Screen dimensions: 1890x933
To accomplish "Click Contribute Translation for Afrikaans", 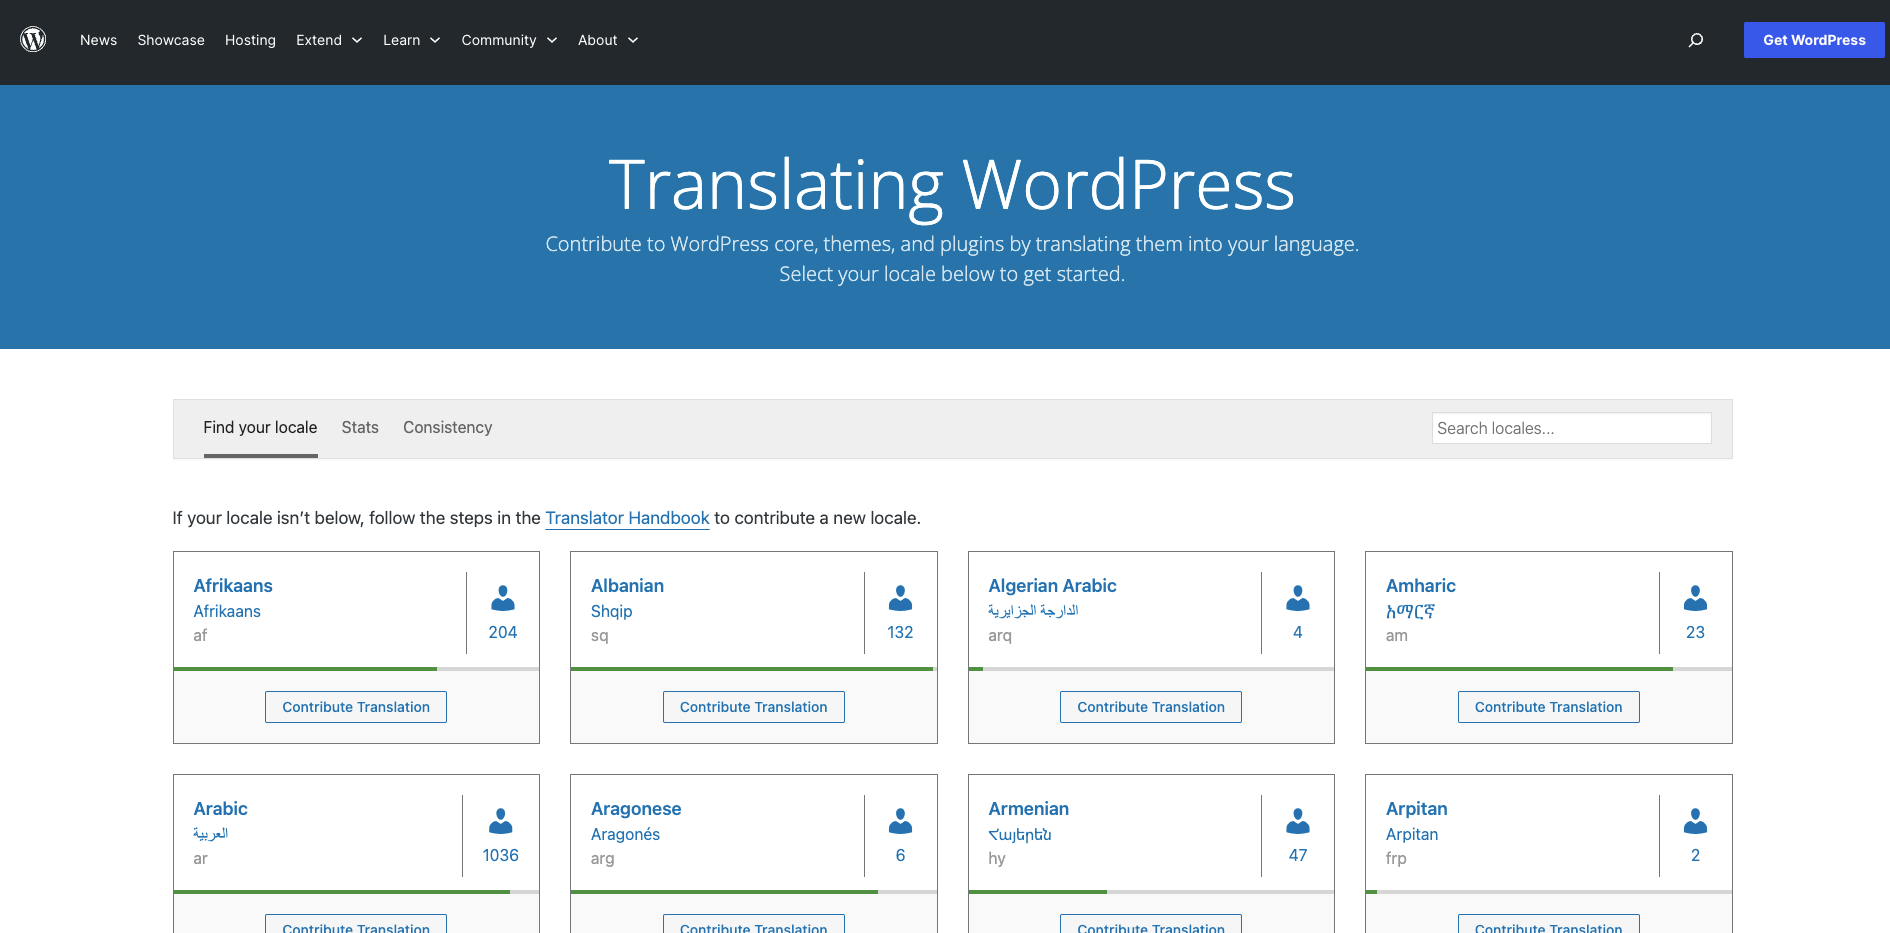I will coord(356,707).
